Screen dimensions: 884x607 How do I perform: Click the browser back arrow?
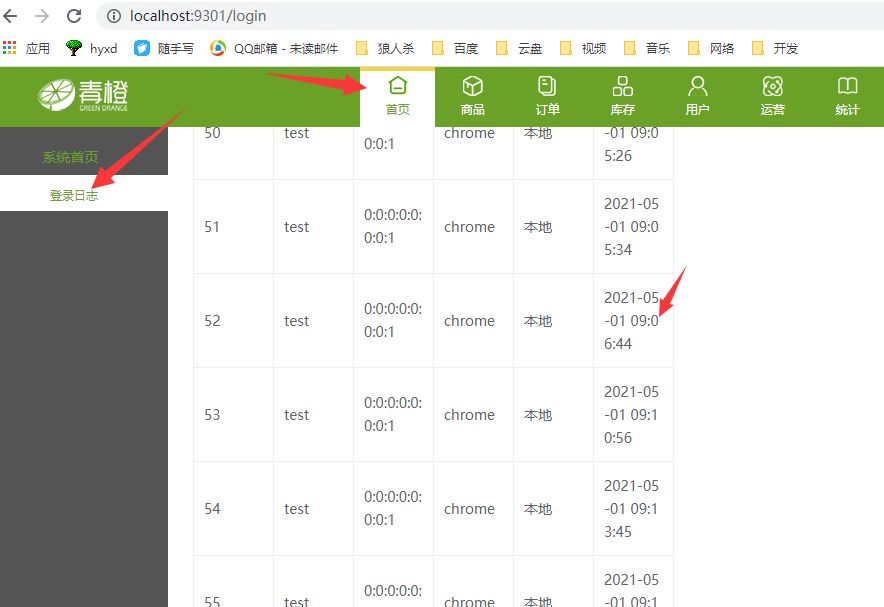tap(10, 16)
